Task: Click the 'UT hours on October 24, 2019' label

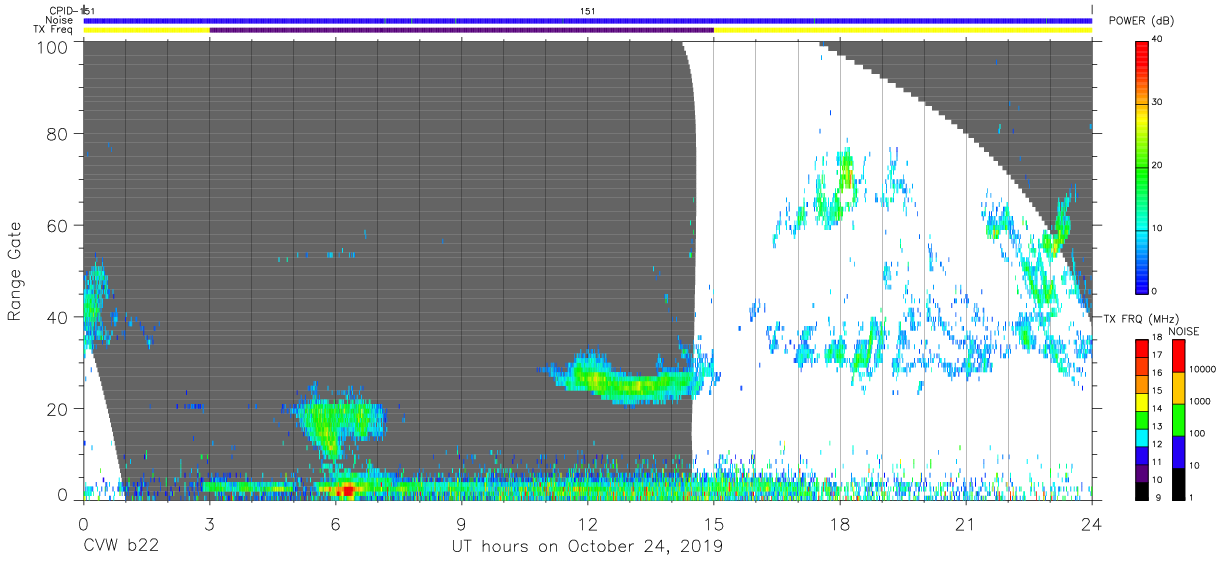Action: tap(587, 547)
